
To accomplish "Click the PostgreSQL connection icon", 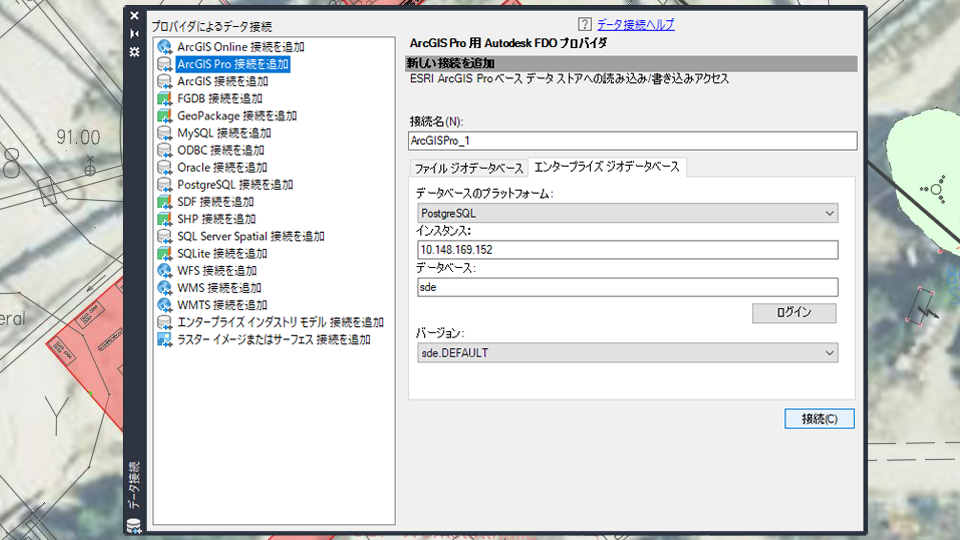I will [164, 184].
